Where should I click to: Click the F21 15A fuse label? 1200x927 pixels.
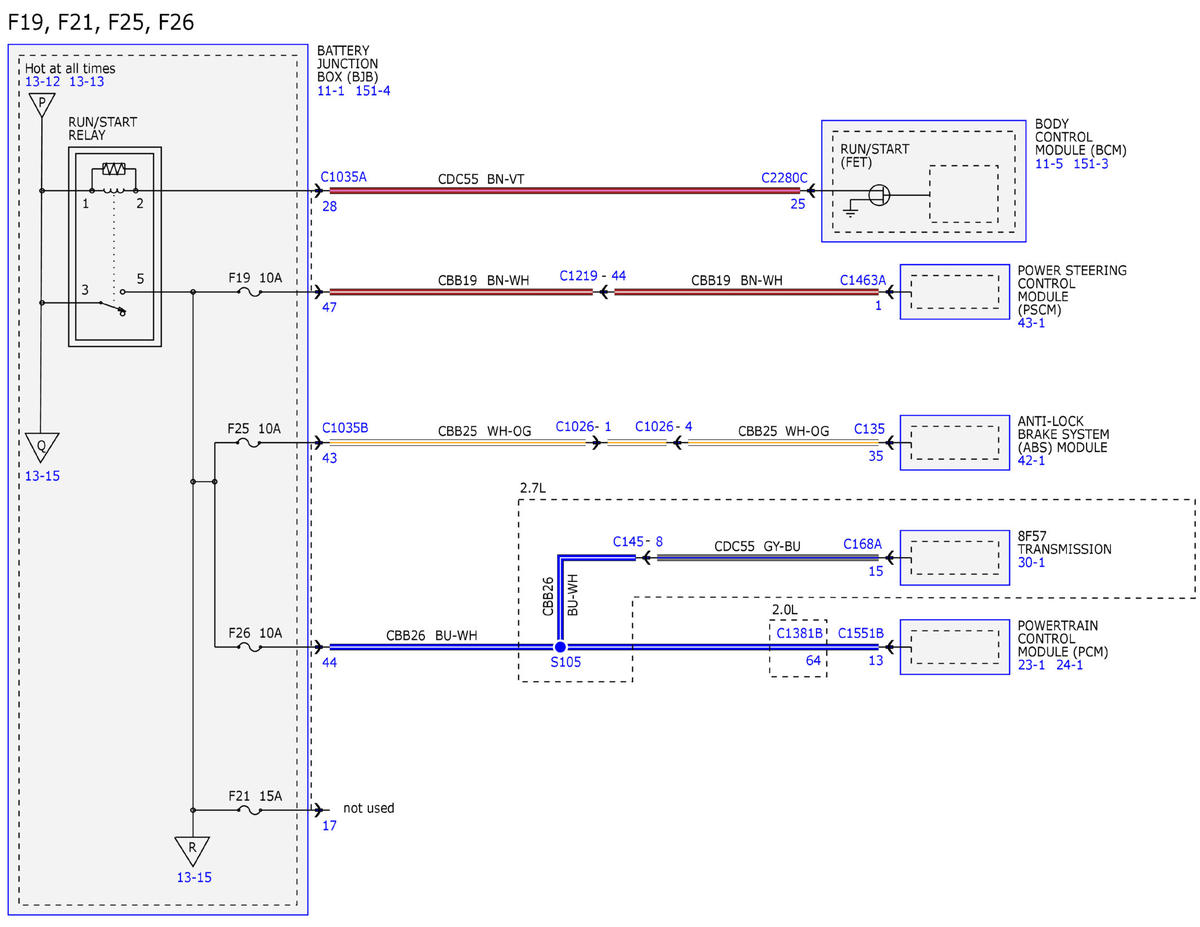[x=255, y=796]
